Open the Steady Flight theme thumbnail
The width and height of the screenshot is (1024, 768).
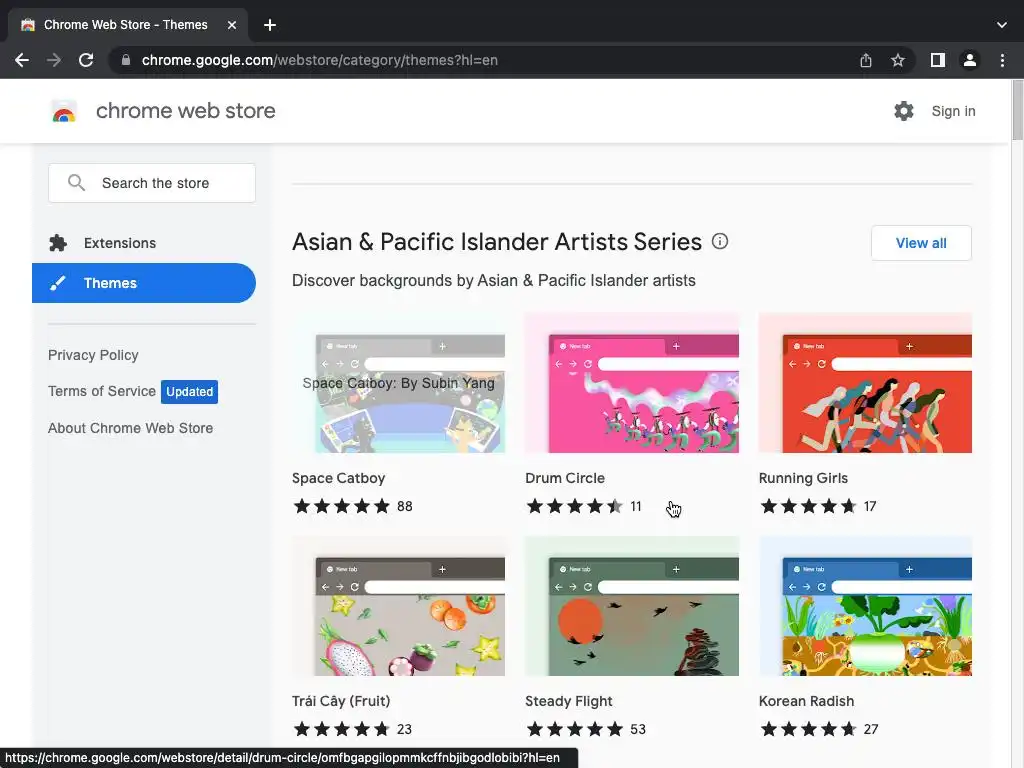point(632,606)
